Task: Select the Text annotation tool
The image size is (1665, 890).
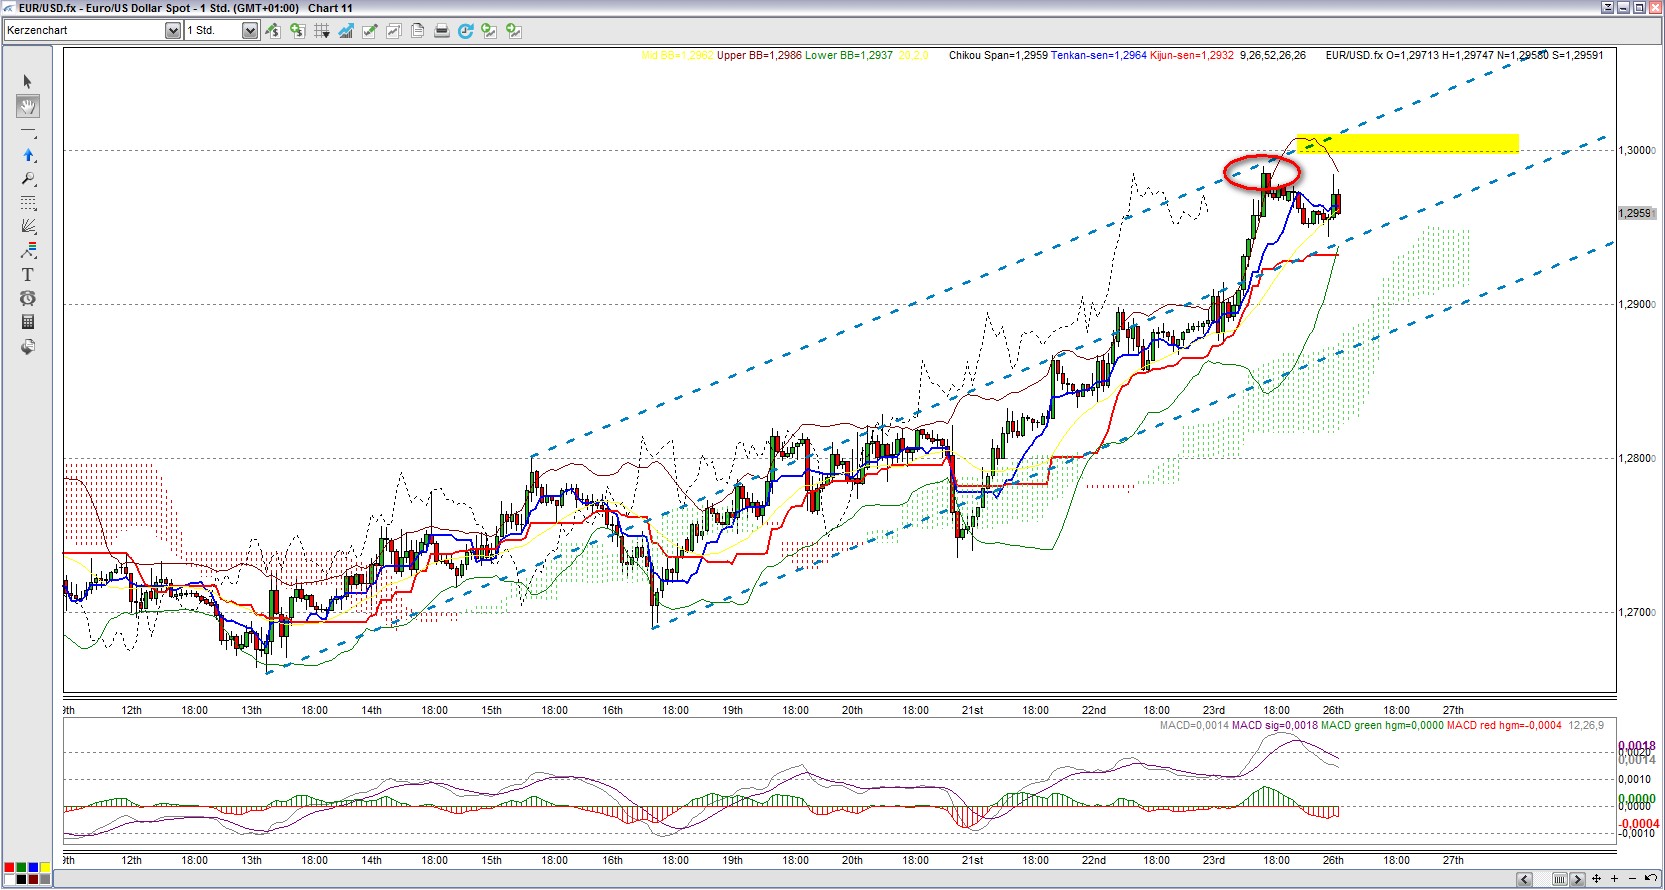Action: [27, 275]
